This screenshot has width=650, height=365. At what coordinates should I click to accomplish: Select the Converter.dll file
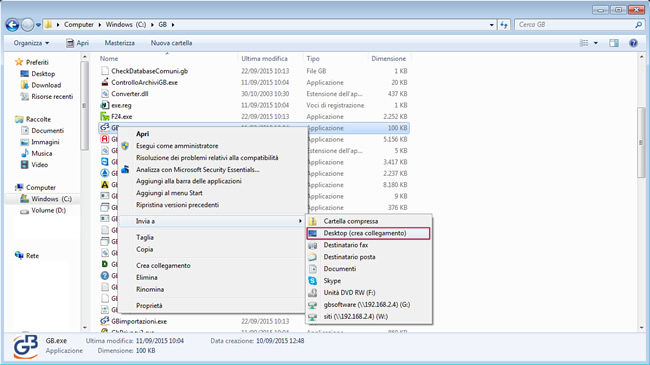coord(129,94)
